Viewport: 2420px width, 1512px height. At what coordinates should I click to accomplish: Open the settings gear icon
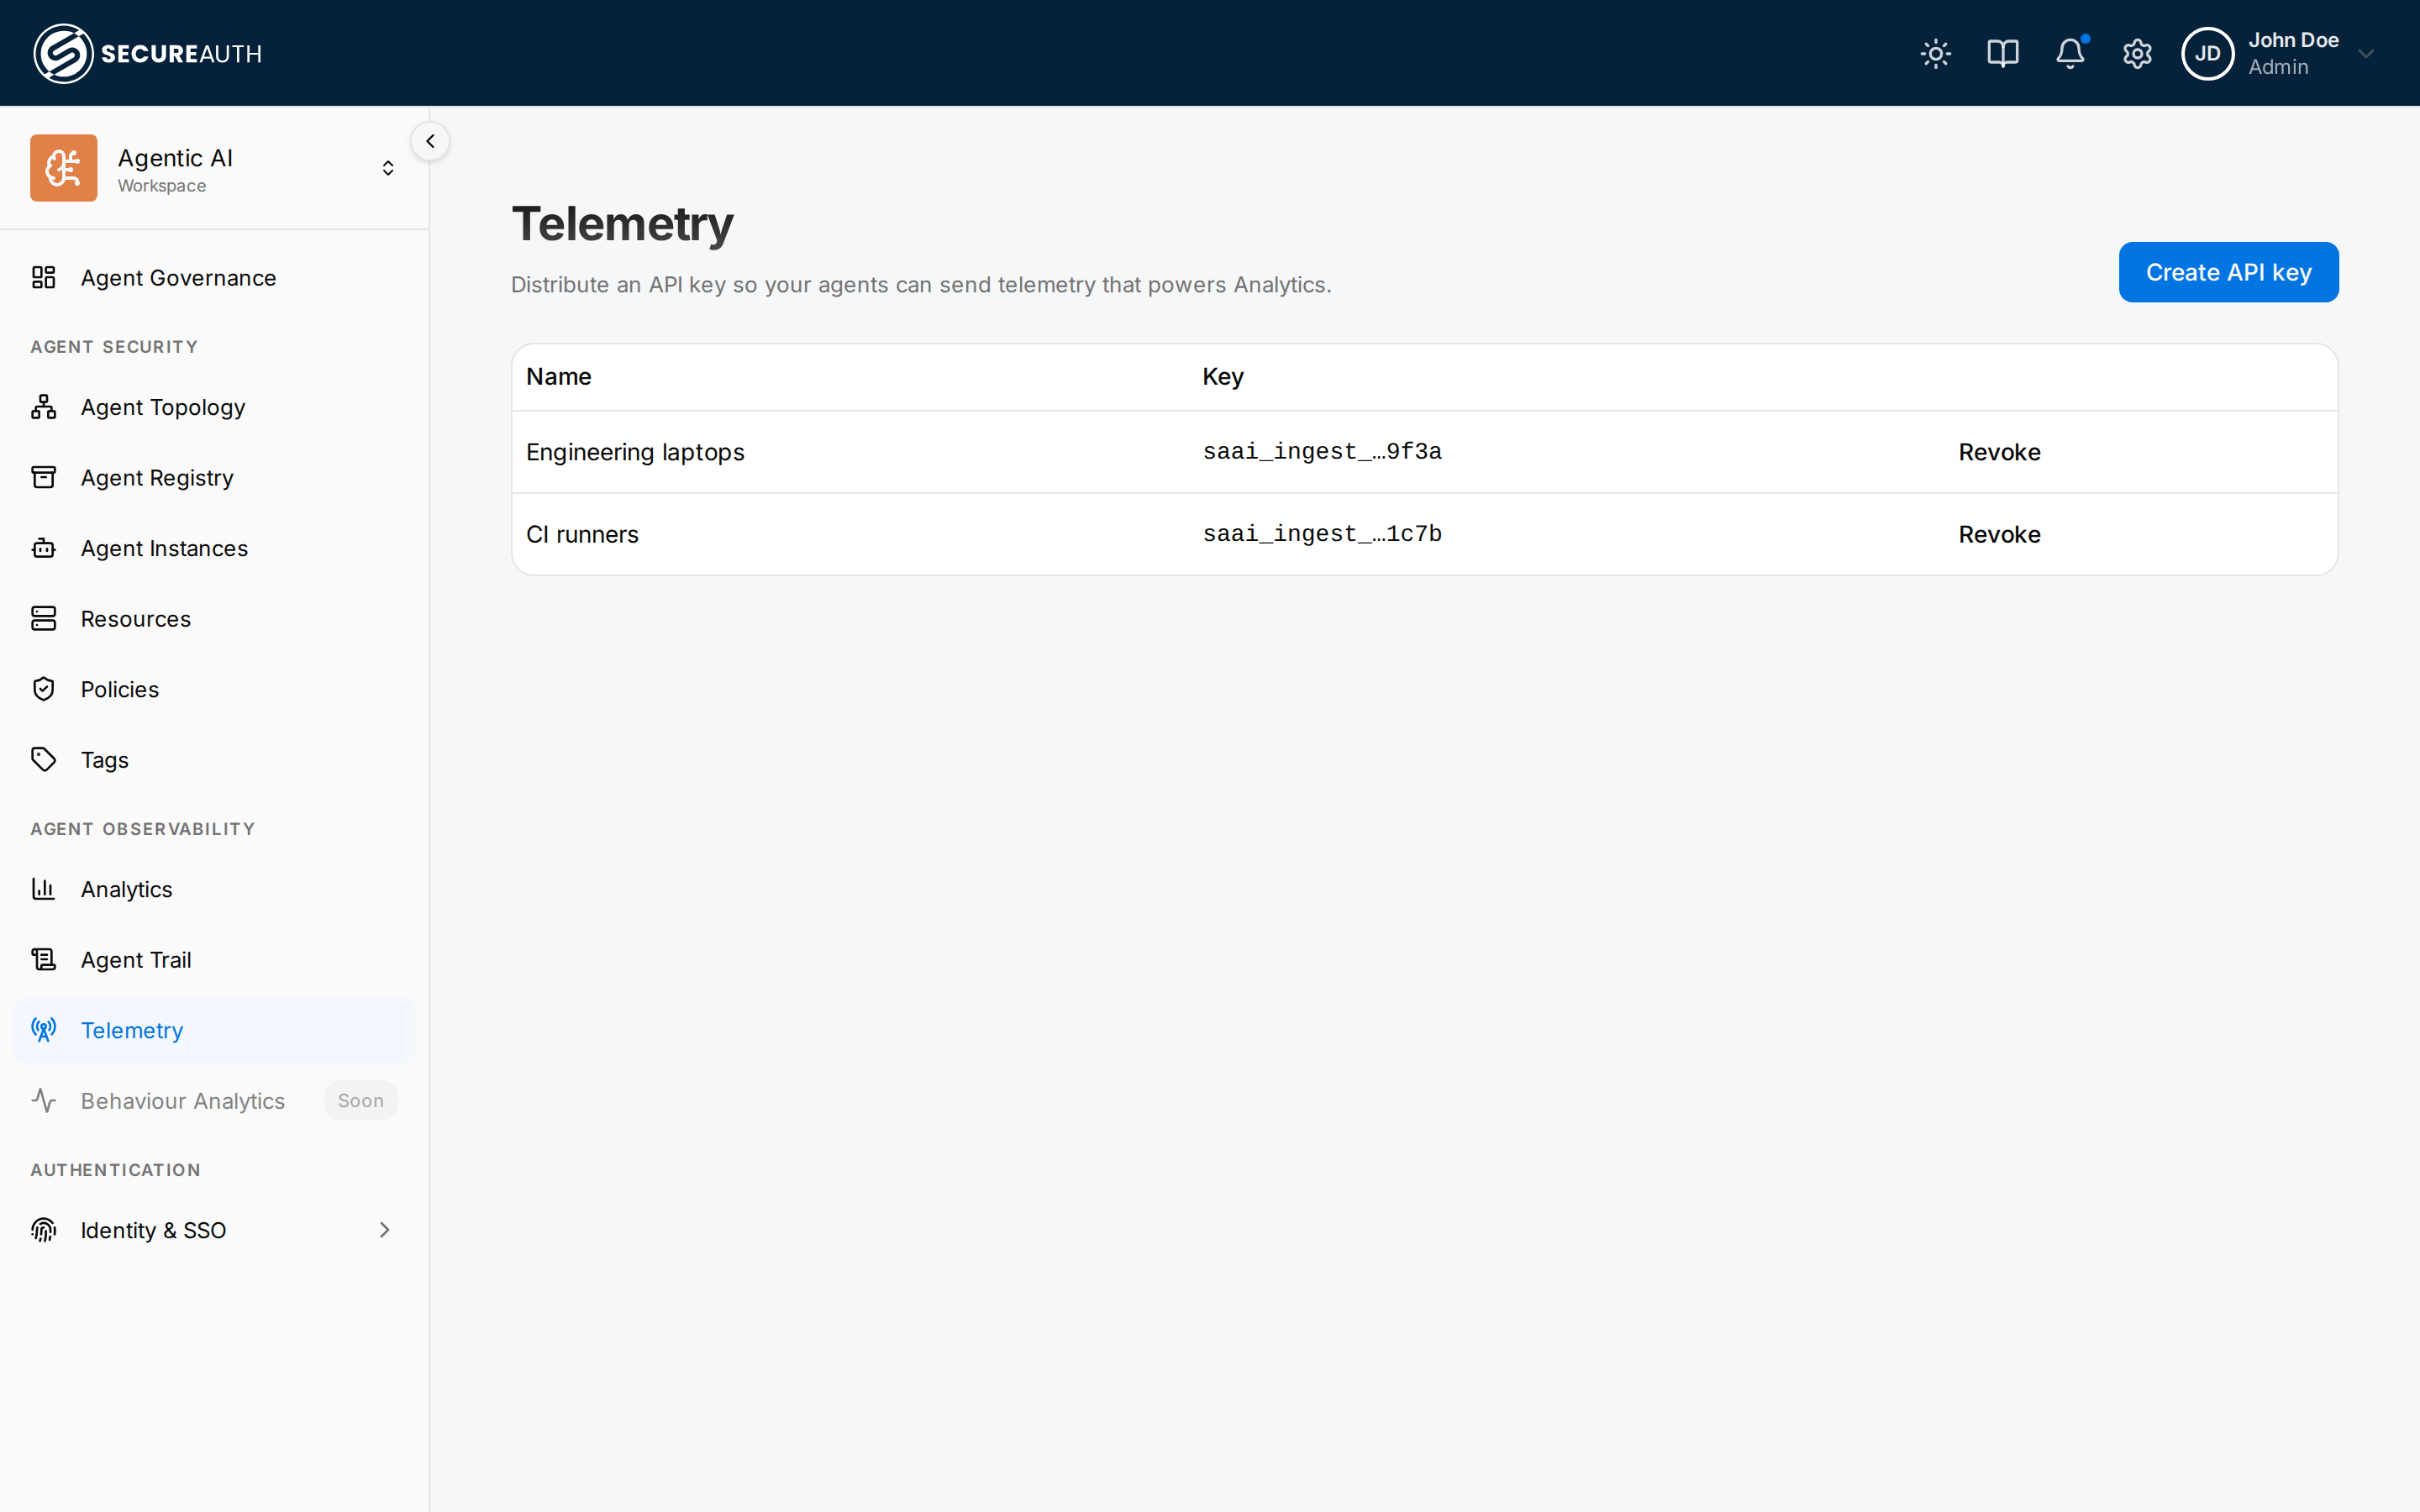[x=2137, y=53]
